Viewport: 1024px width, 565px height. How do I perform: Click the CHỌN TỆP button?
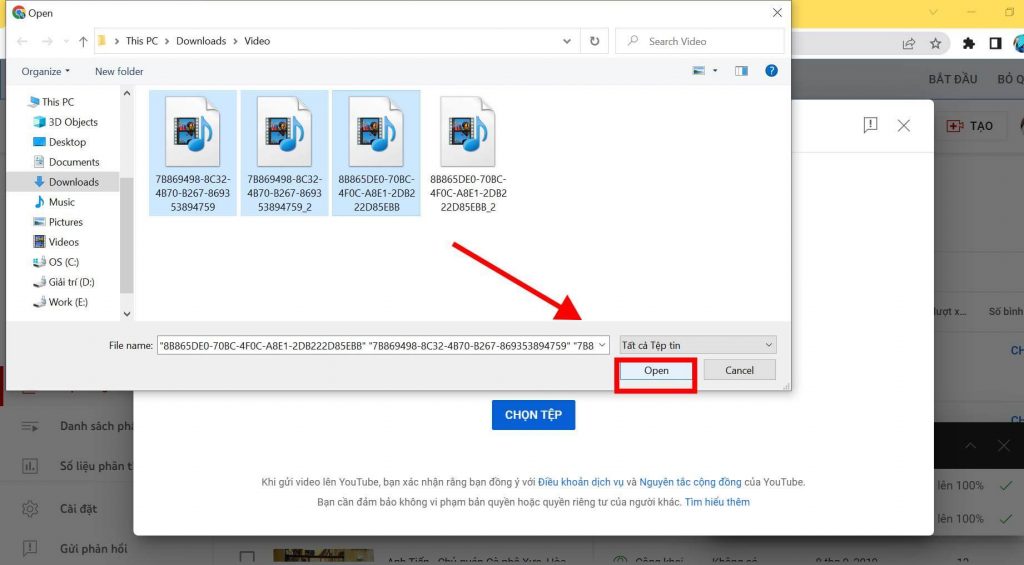pos(534,415)
